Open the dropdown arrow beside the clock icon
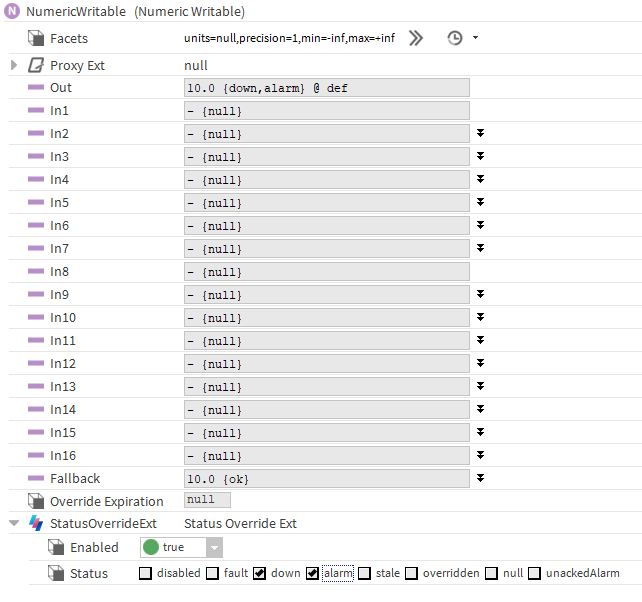642x602 pixels. [475, 38]
